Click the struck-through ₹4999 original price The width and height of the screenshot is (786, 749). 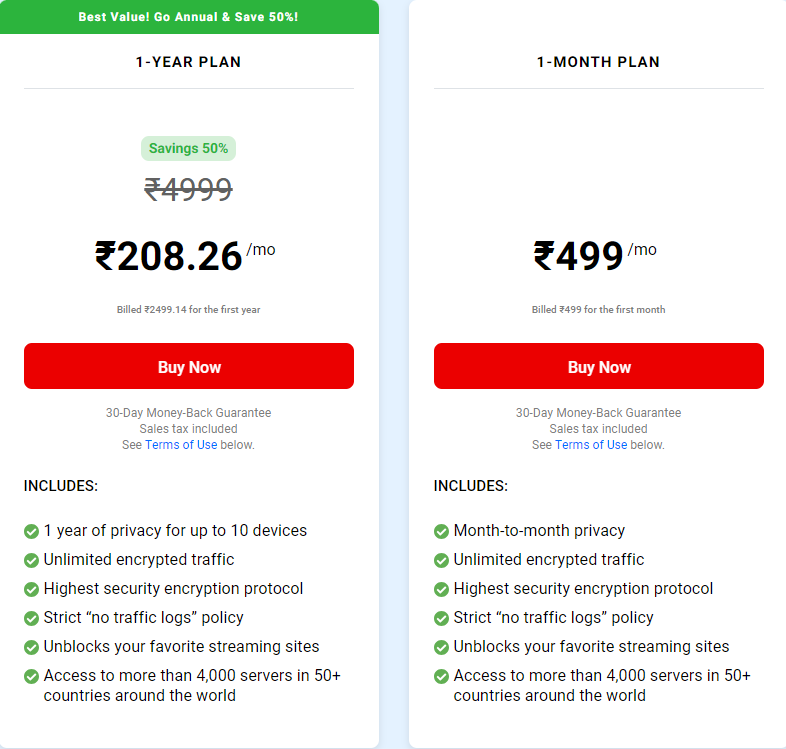tap(188, 189)
